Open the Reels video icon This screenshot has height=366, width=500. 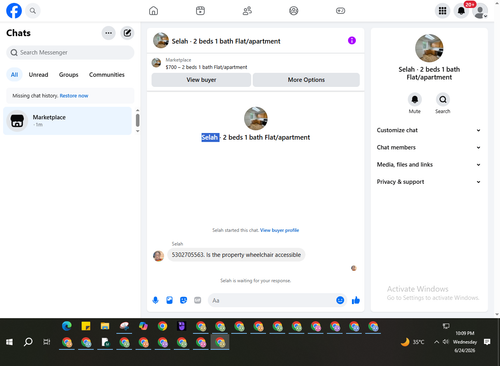click(x=200, y=11)
